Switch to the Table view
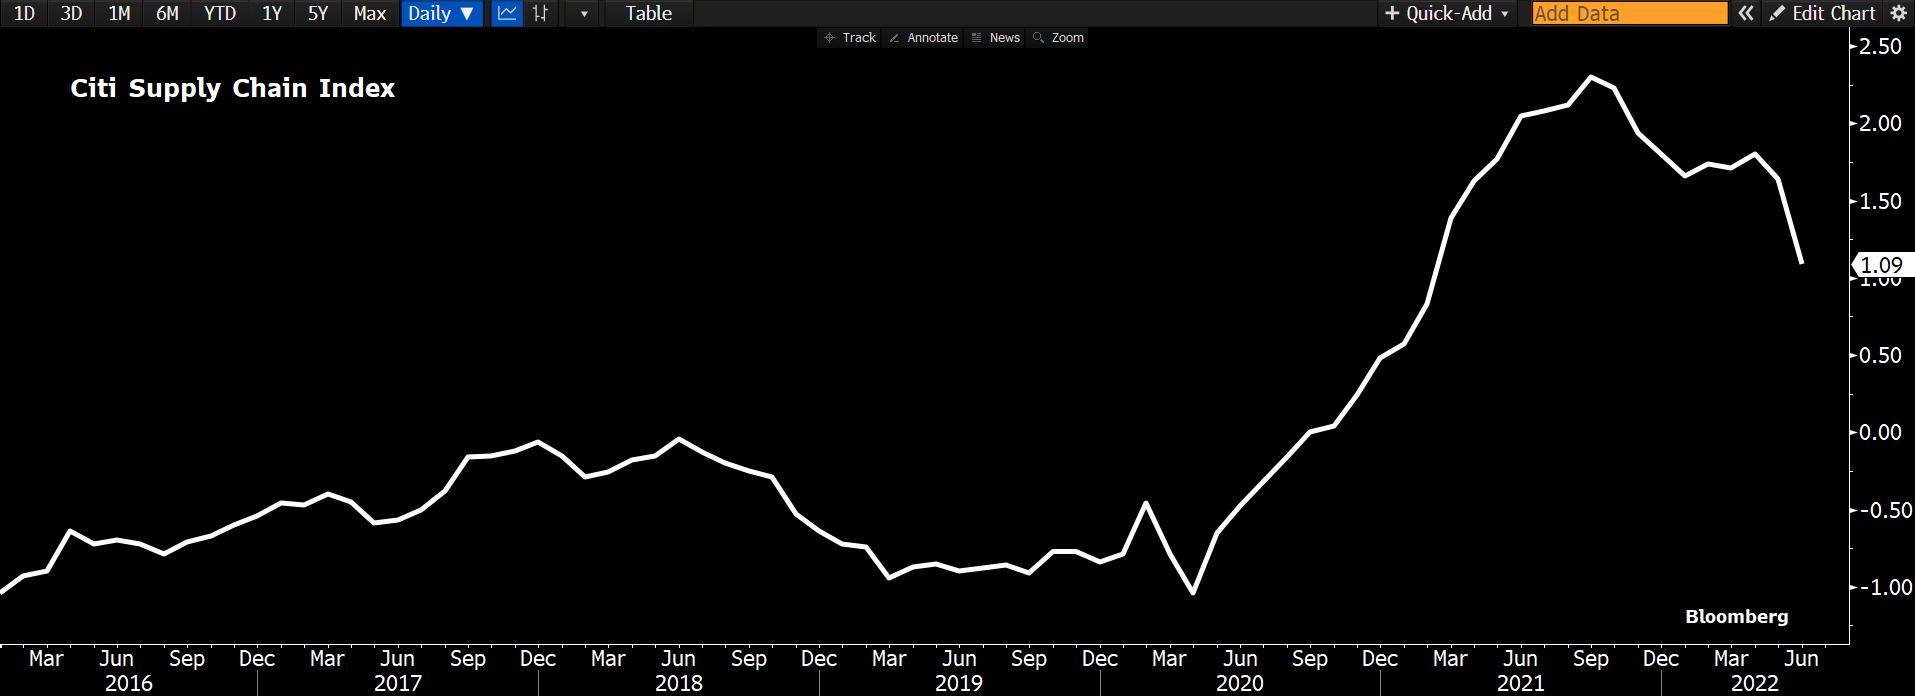The image size is (1915, 696). 648,13
